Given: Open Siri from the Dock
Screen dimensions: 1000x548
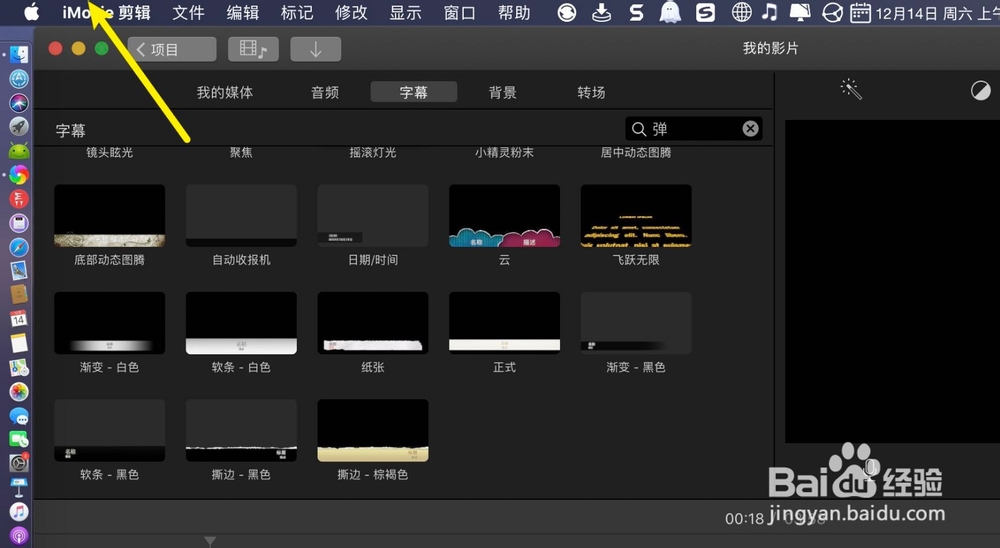Looking at the screenshot, I should [18, 102].
